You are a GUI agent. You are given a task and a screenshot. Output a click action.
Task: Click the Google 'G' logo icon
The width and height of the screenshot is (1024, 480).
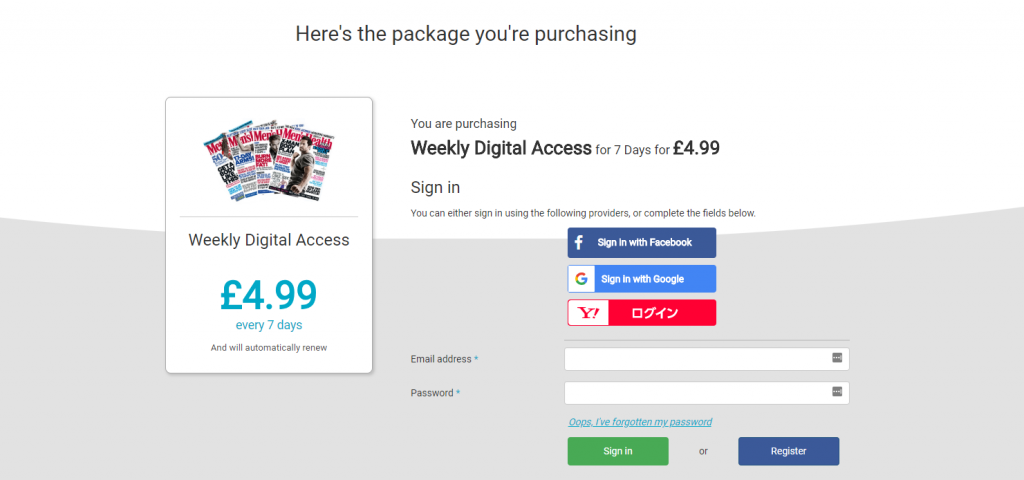[x=581, y=279]
